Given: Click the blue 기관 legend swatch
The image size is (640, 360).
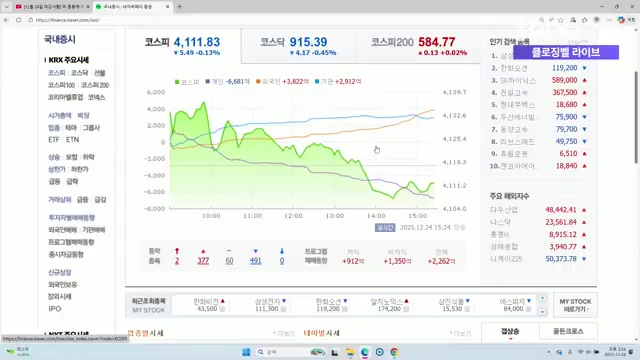Looking at the screenshot, I should coord(317,82).
